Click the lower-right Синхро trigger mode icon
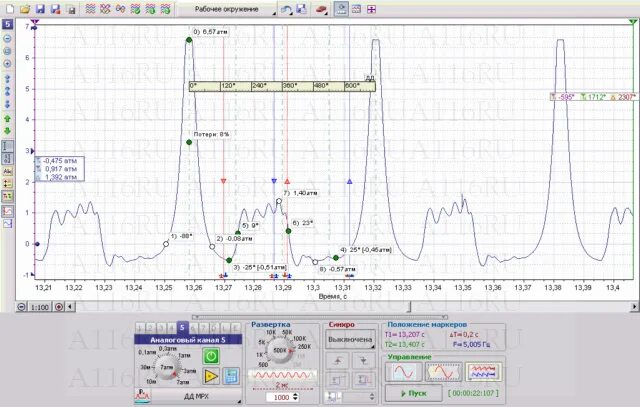Screen dimensions: 640x407 point(363,379)
